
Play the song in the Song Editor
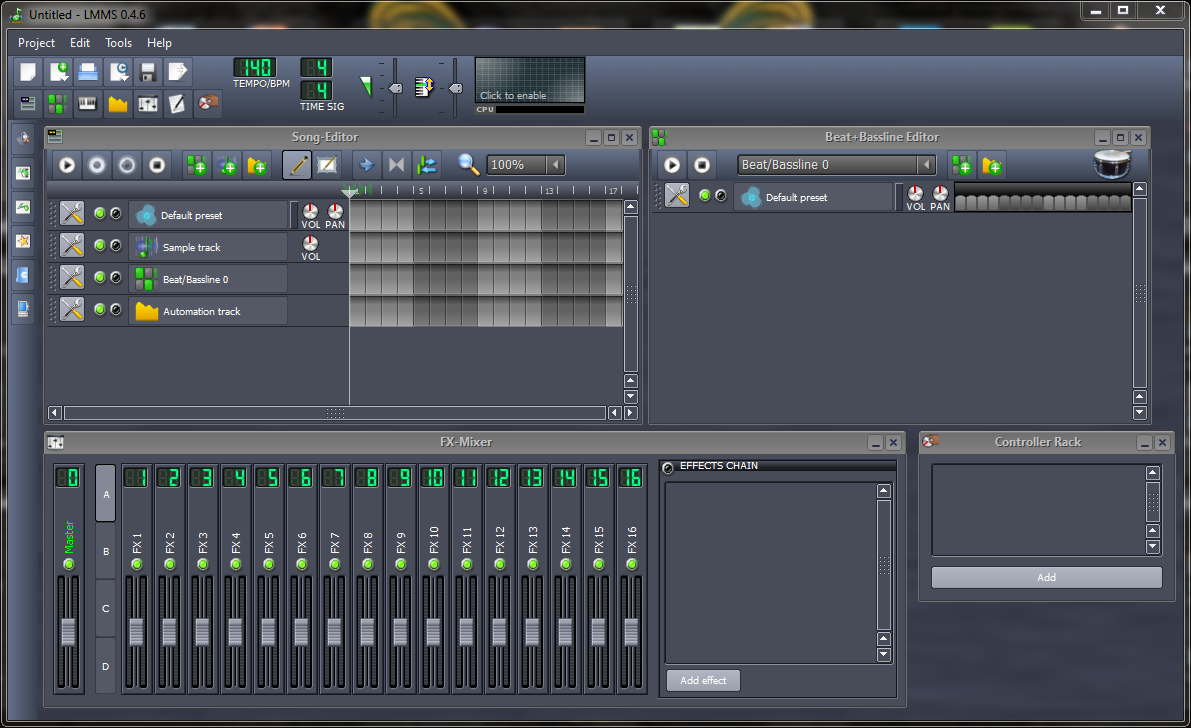pyautogui.click(x=66, y=165)
